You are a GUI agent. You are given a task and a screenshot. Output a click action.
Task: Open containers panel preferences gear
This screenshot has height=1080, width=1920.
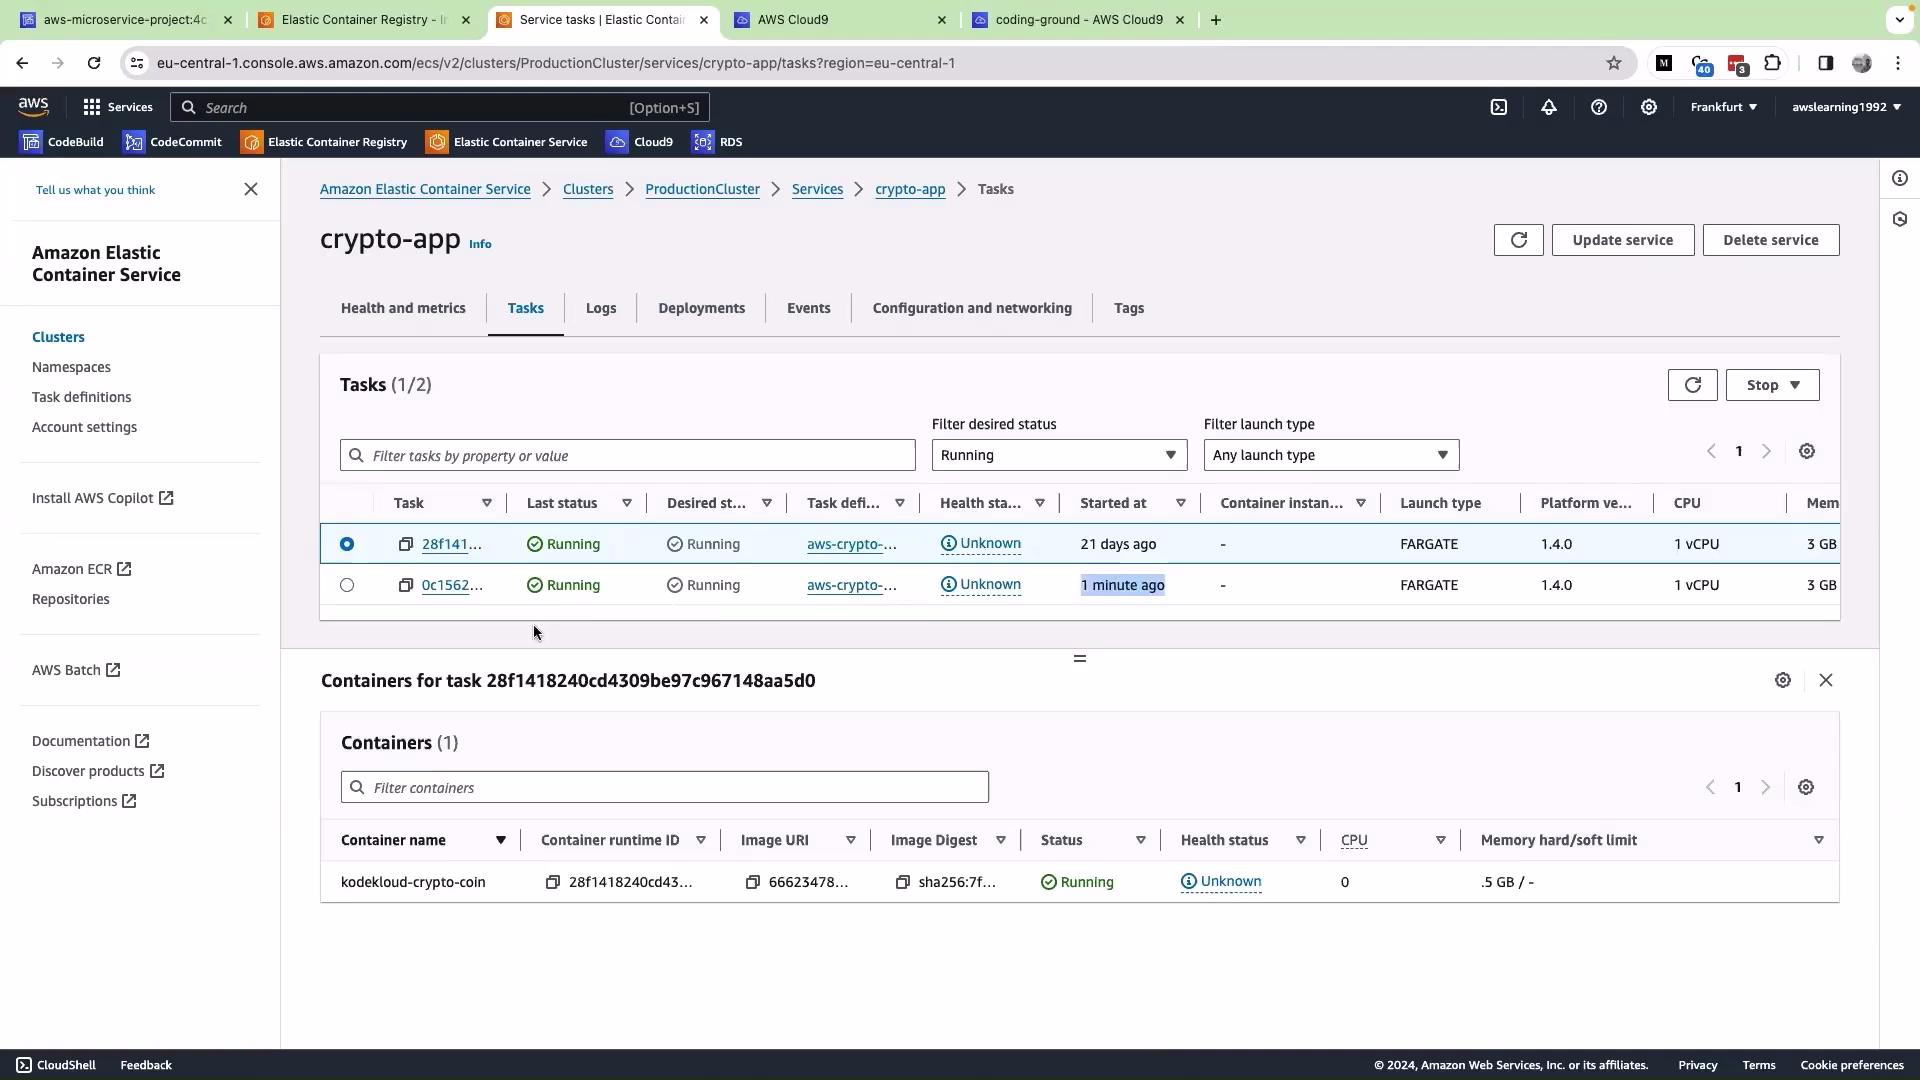pos(1783,680)
